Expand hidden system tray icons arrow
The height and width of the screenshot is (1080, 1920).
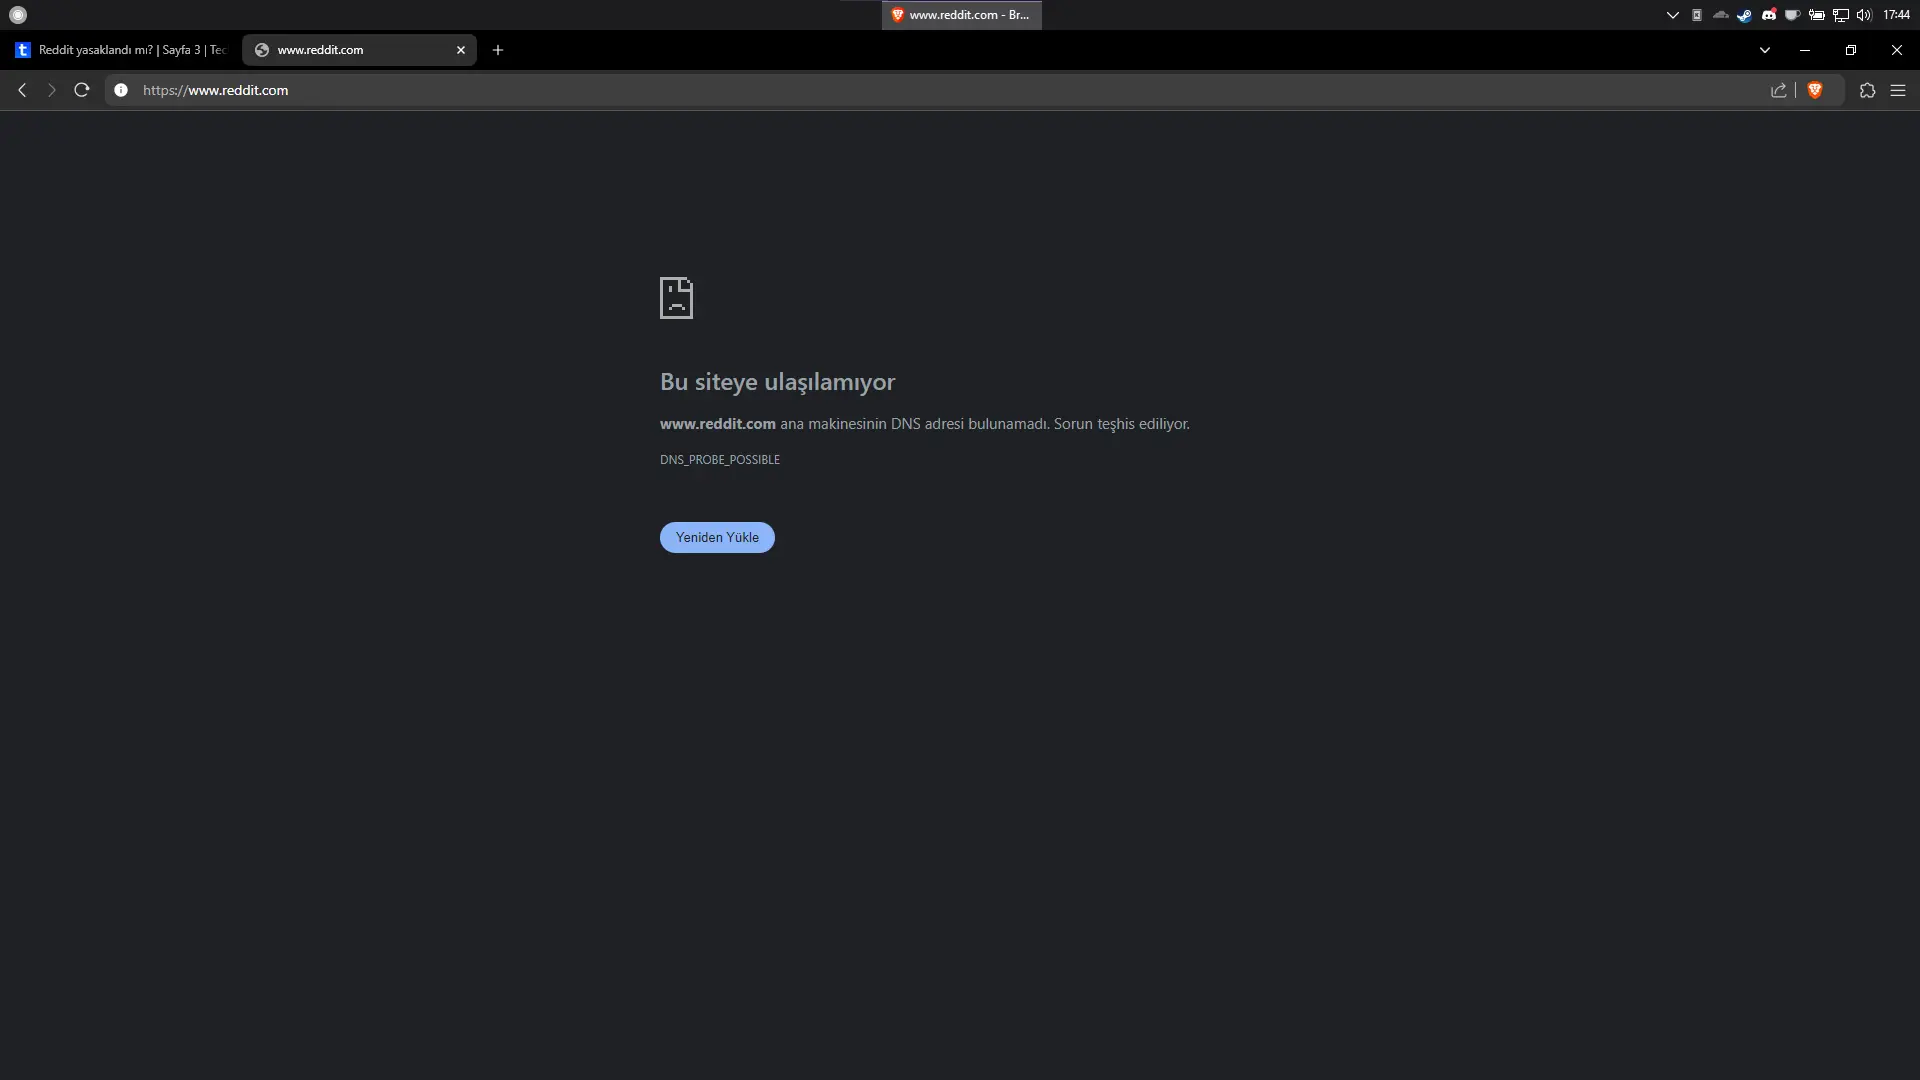[x=1672, y=15]
